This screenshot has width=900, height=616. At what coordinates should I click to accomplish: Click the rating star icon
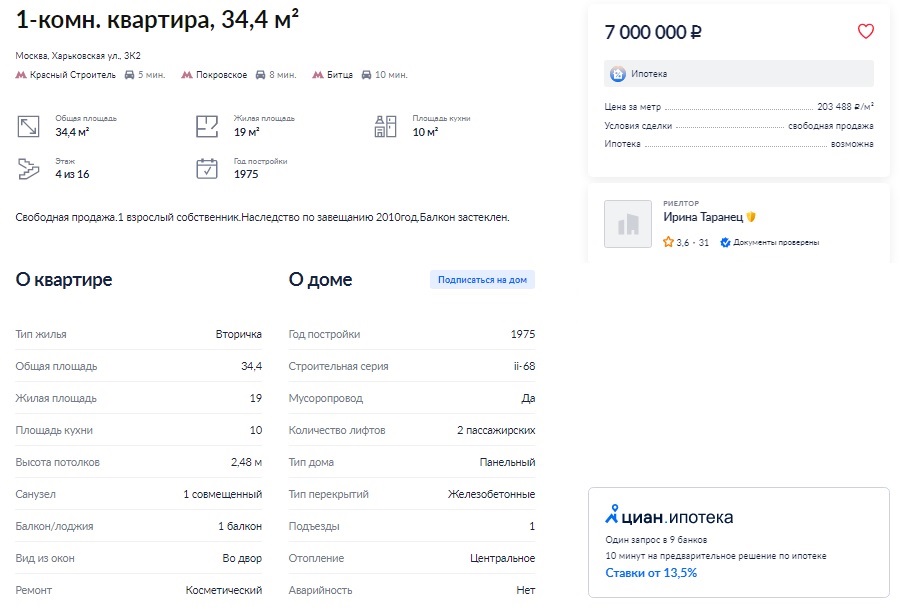click(x=668, y=242)
